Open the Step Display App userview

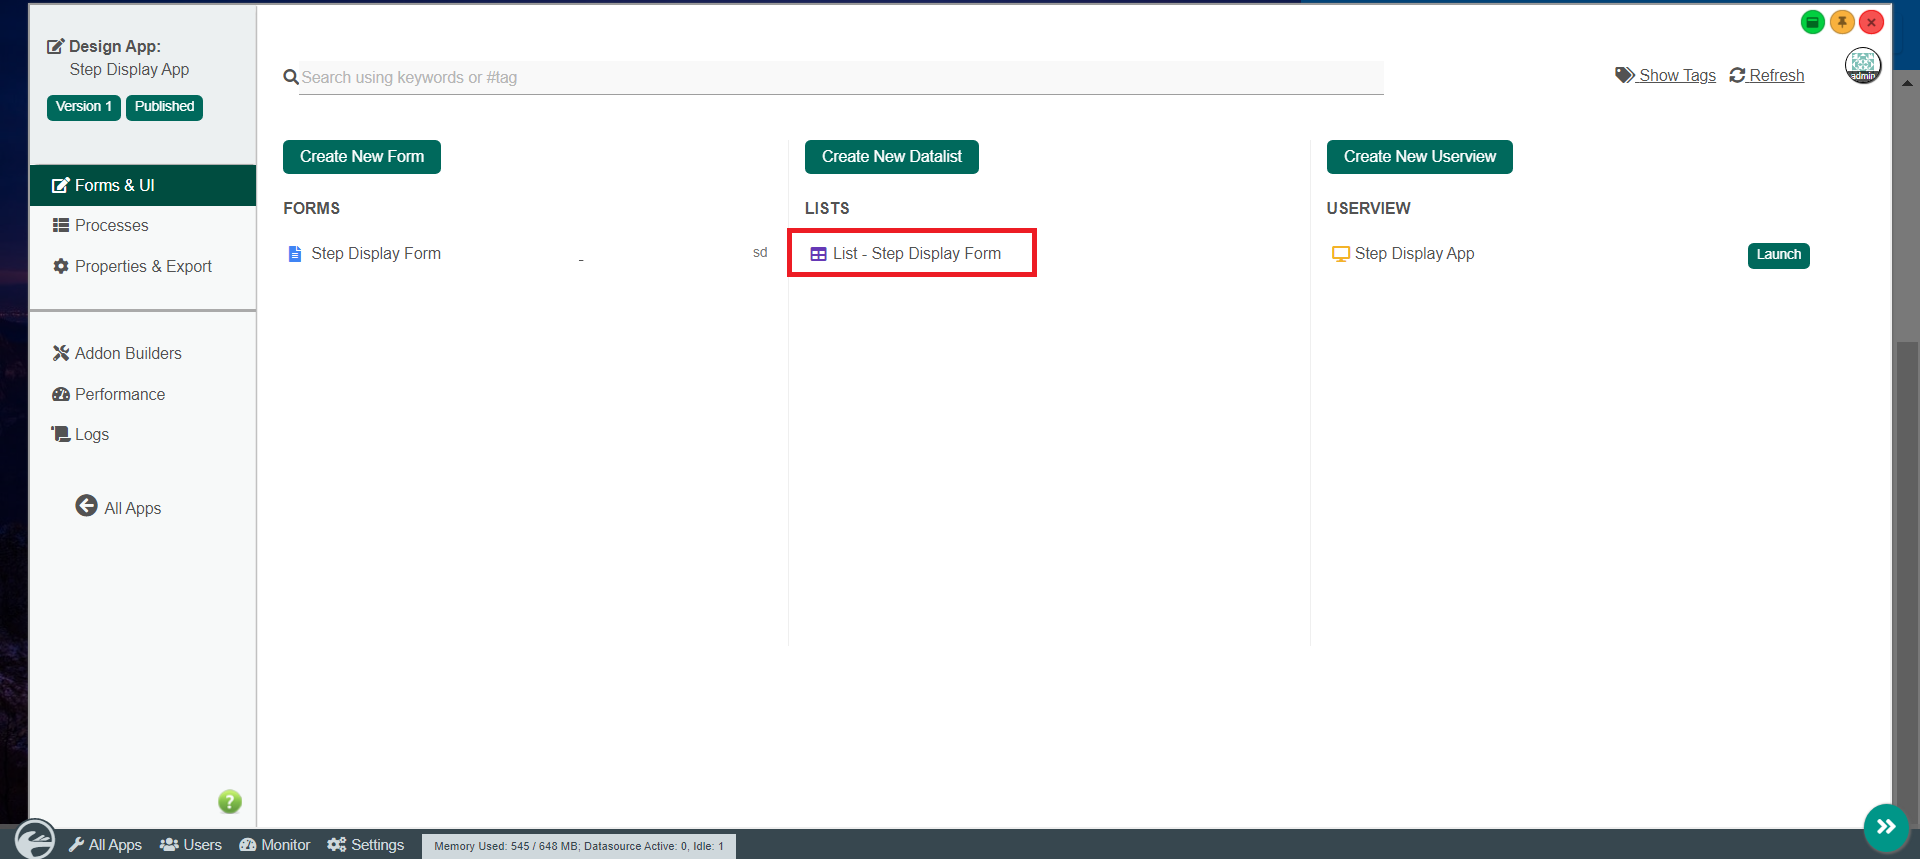[x=1414, y=254]
